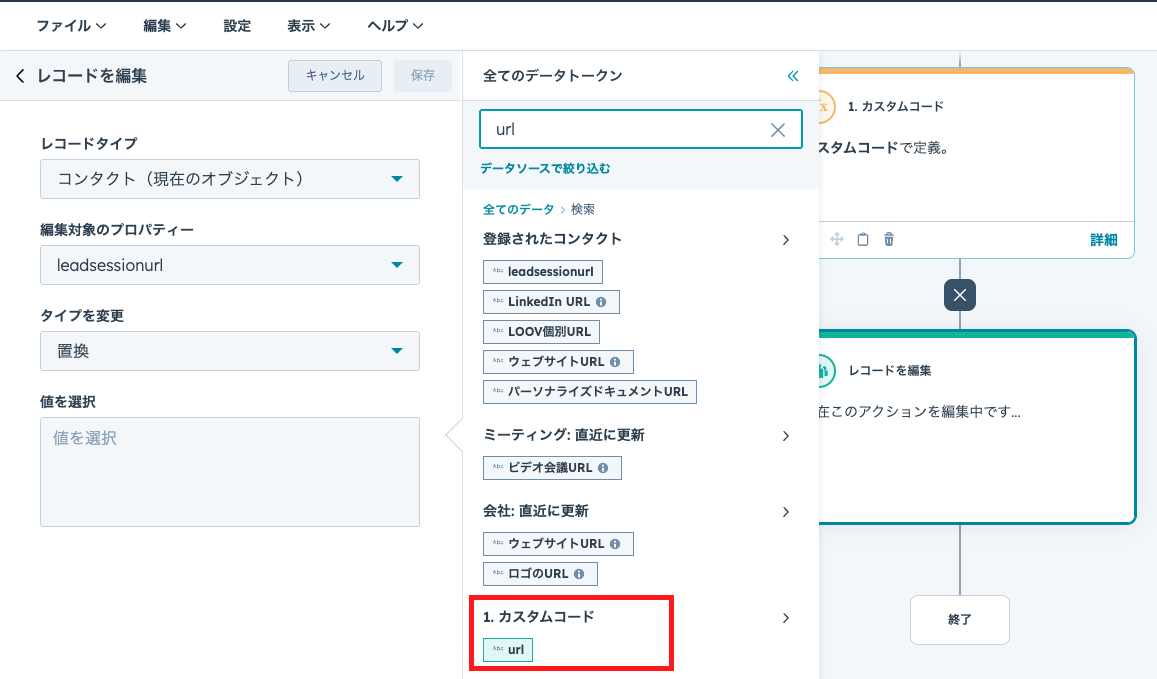Viewport: 1157px width, 679px height.
Task: Copy the カスタムコード action with clipboard icon
Action: tap(863, 239)
